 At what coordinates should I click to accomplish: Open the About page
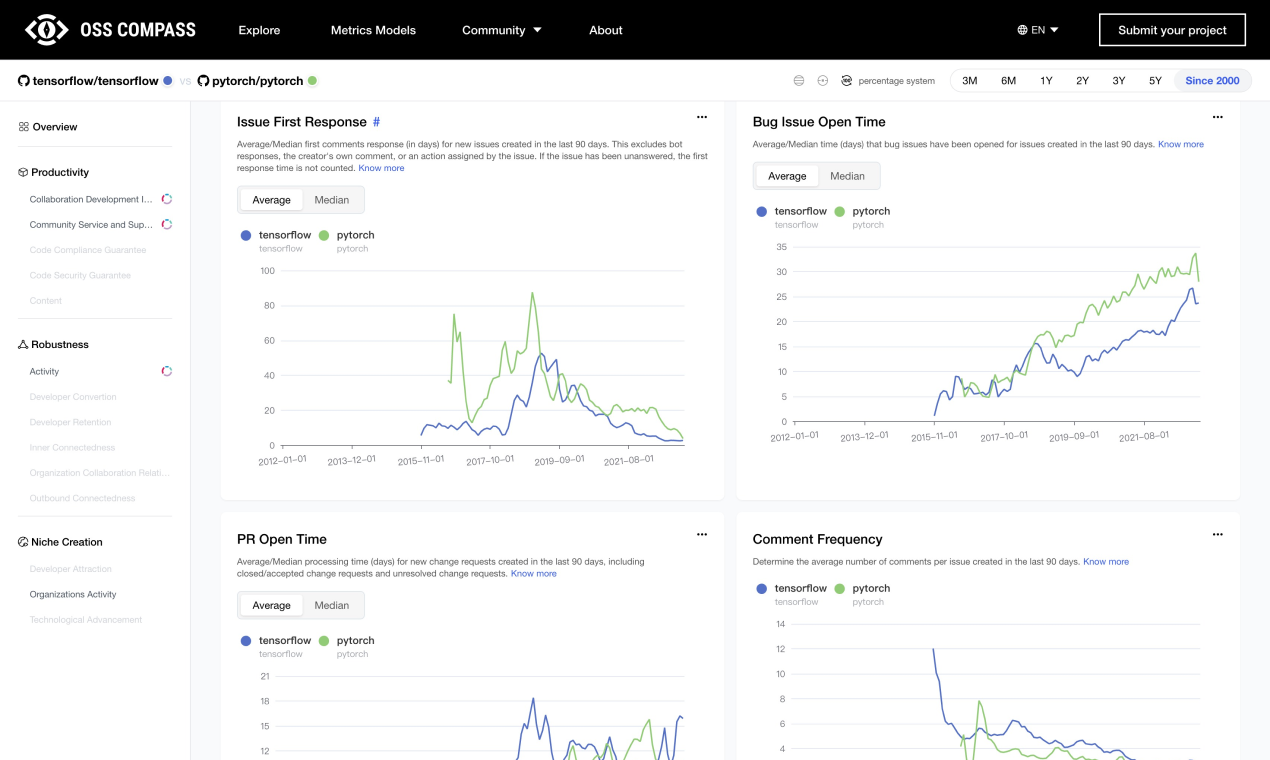point(606,30)
